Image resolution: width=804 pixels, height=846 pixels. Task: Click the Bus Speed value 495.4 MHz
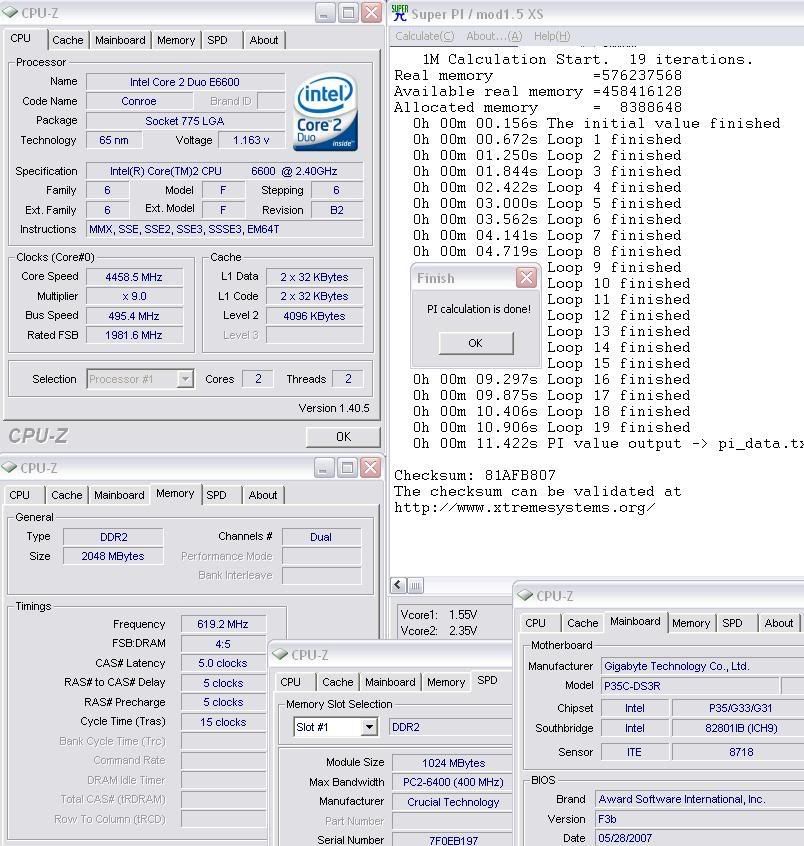coord(134,316)
